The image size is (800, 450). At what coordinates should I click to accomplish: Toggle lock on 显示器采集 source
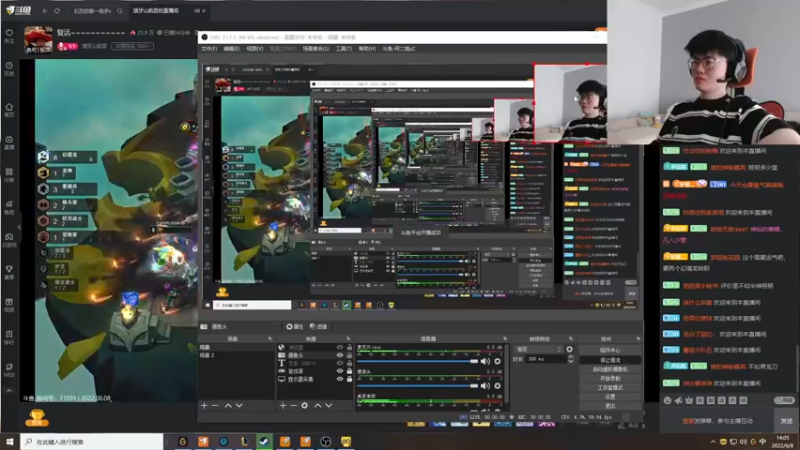(349, 380)
